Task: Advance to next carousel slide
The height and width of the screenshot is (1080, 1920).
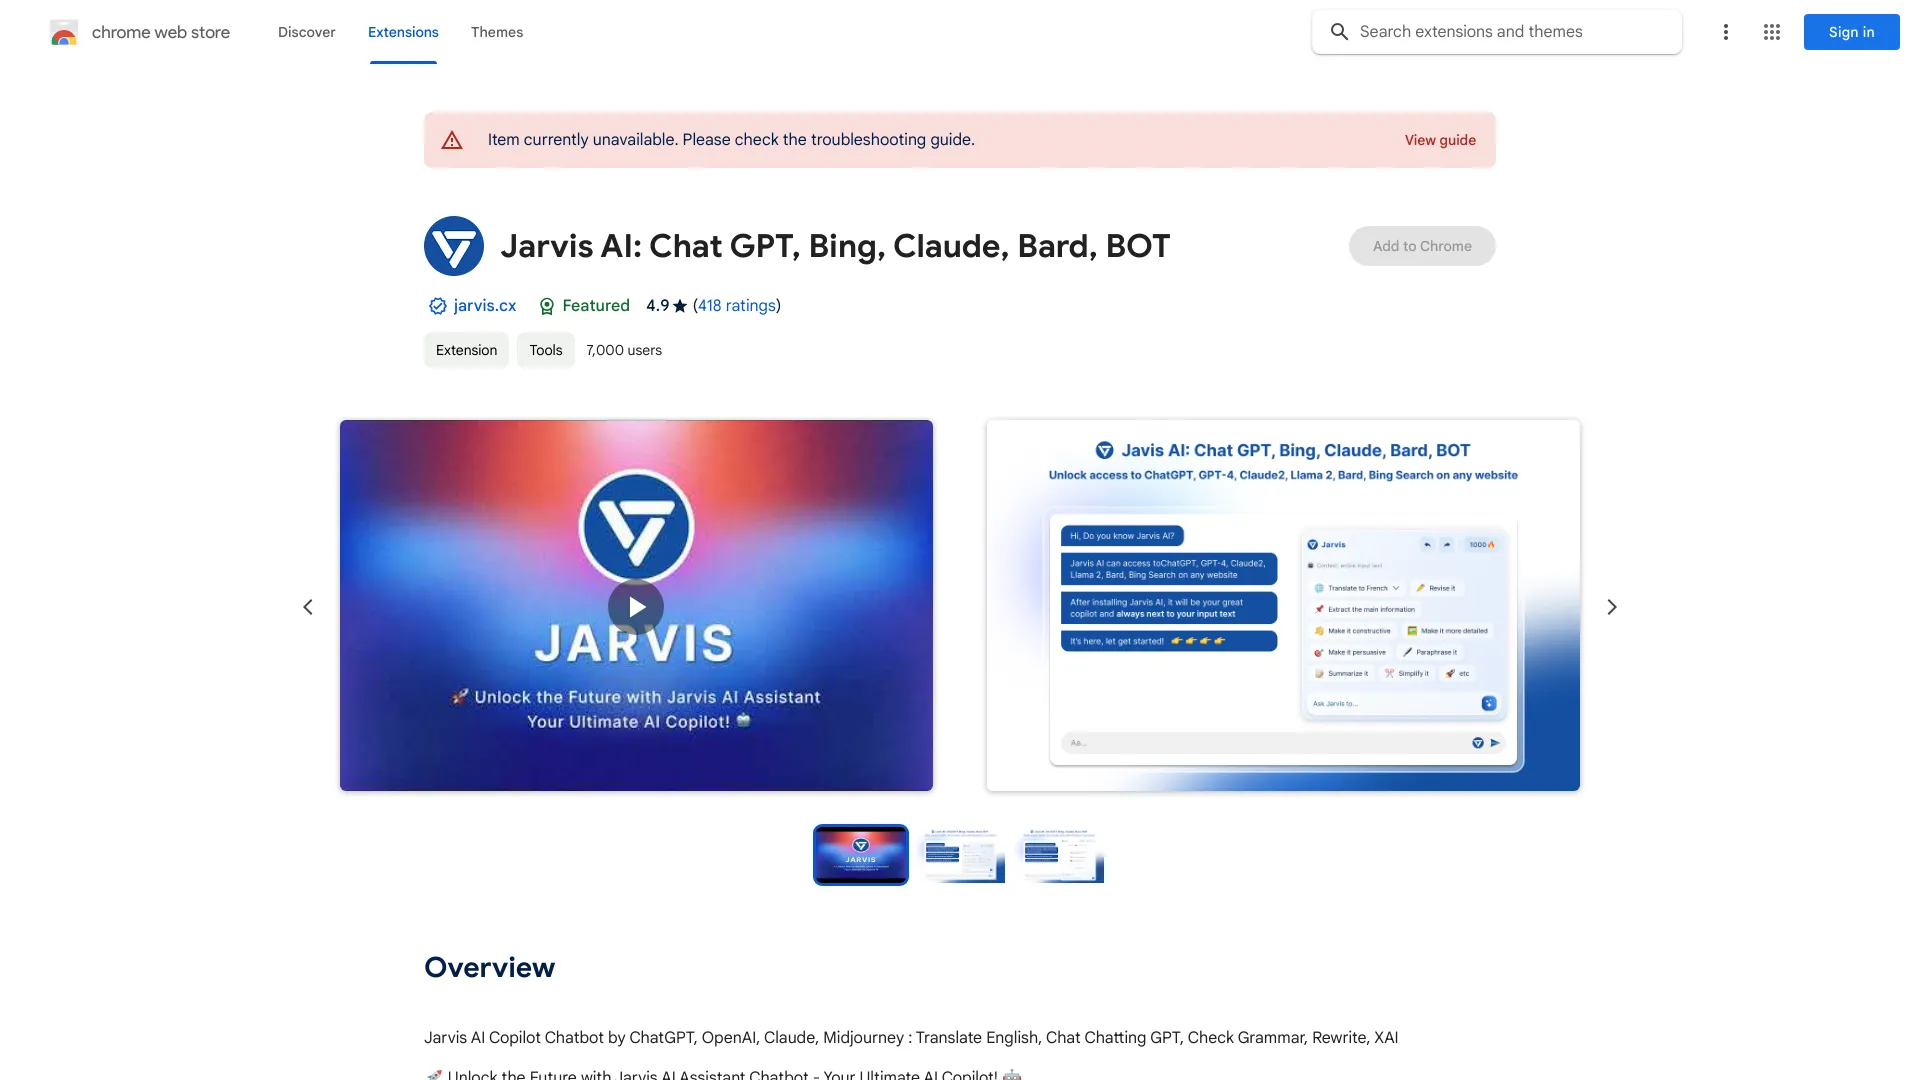Action: pos(1612,607)
